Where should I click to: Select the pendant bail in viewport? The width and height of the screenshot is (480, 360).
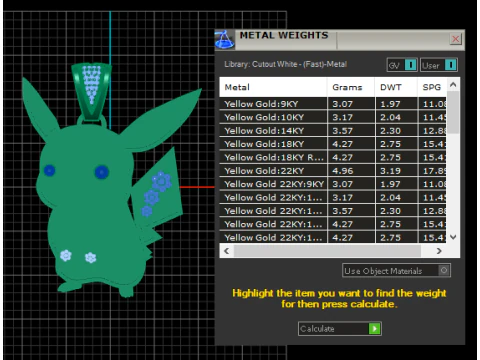91,91
